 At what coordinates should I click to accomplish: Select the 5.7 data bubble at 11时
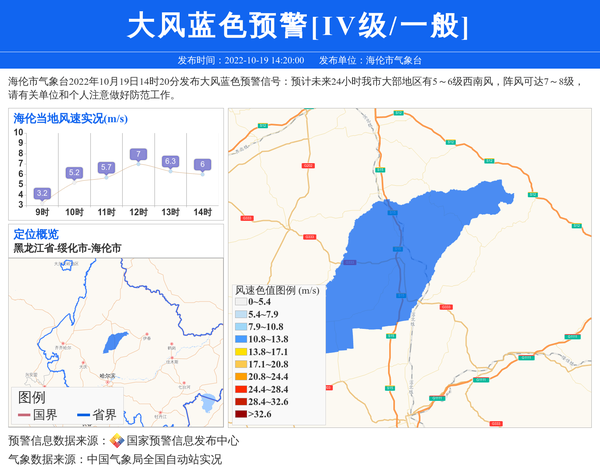[106, 167]
